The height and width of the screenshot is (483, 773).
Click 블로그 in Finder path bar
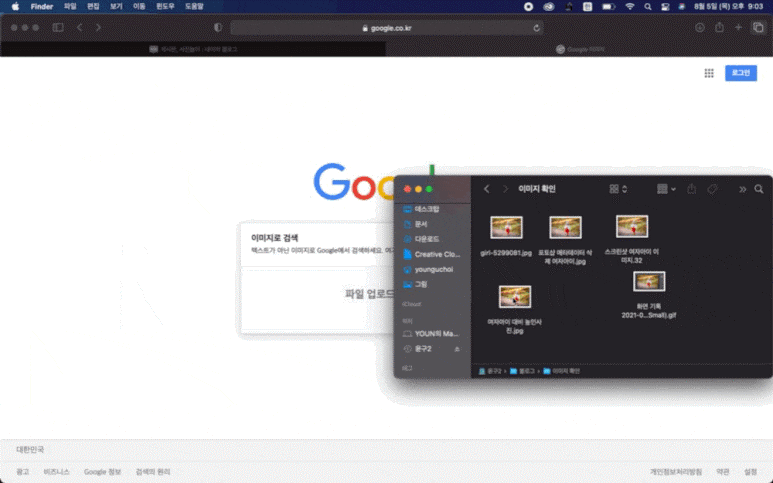click(523, 371)
